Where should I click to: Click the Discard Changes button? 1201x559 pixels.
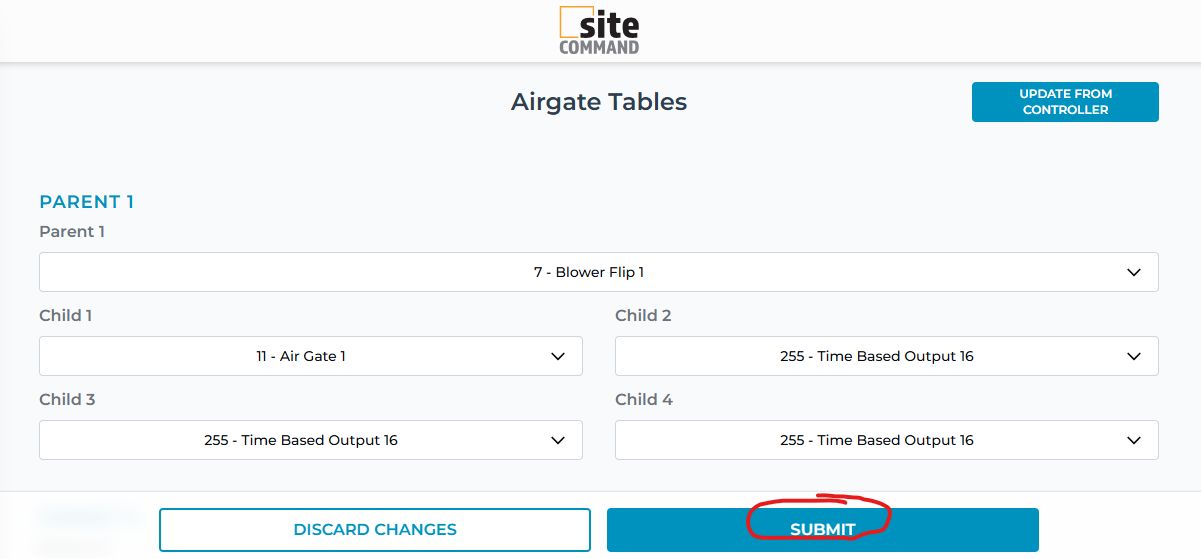(x=375, y=530)
